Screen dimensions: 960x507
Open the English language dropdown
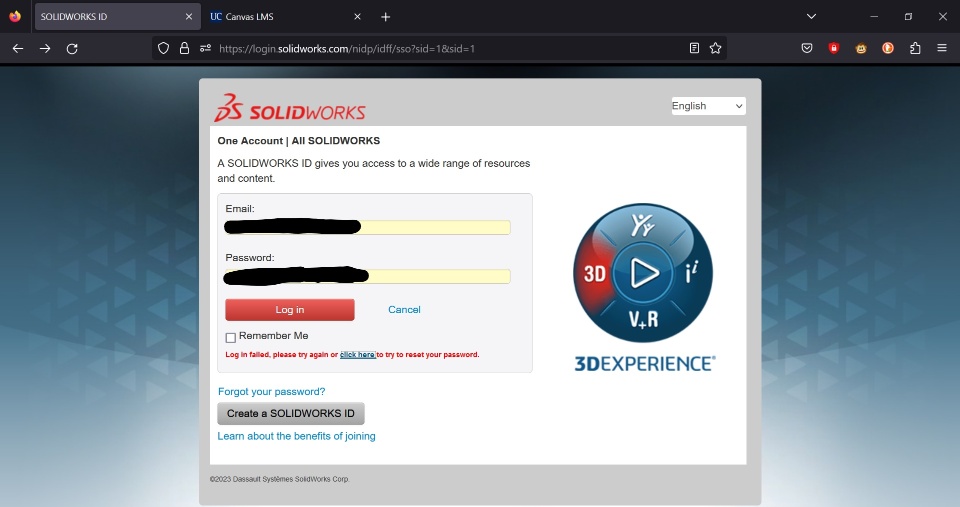coord(708,106)
